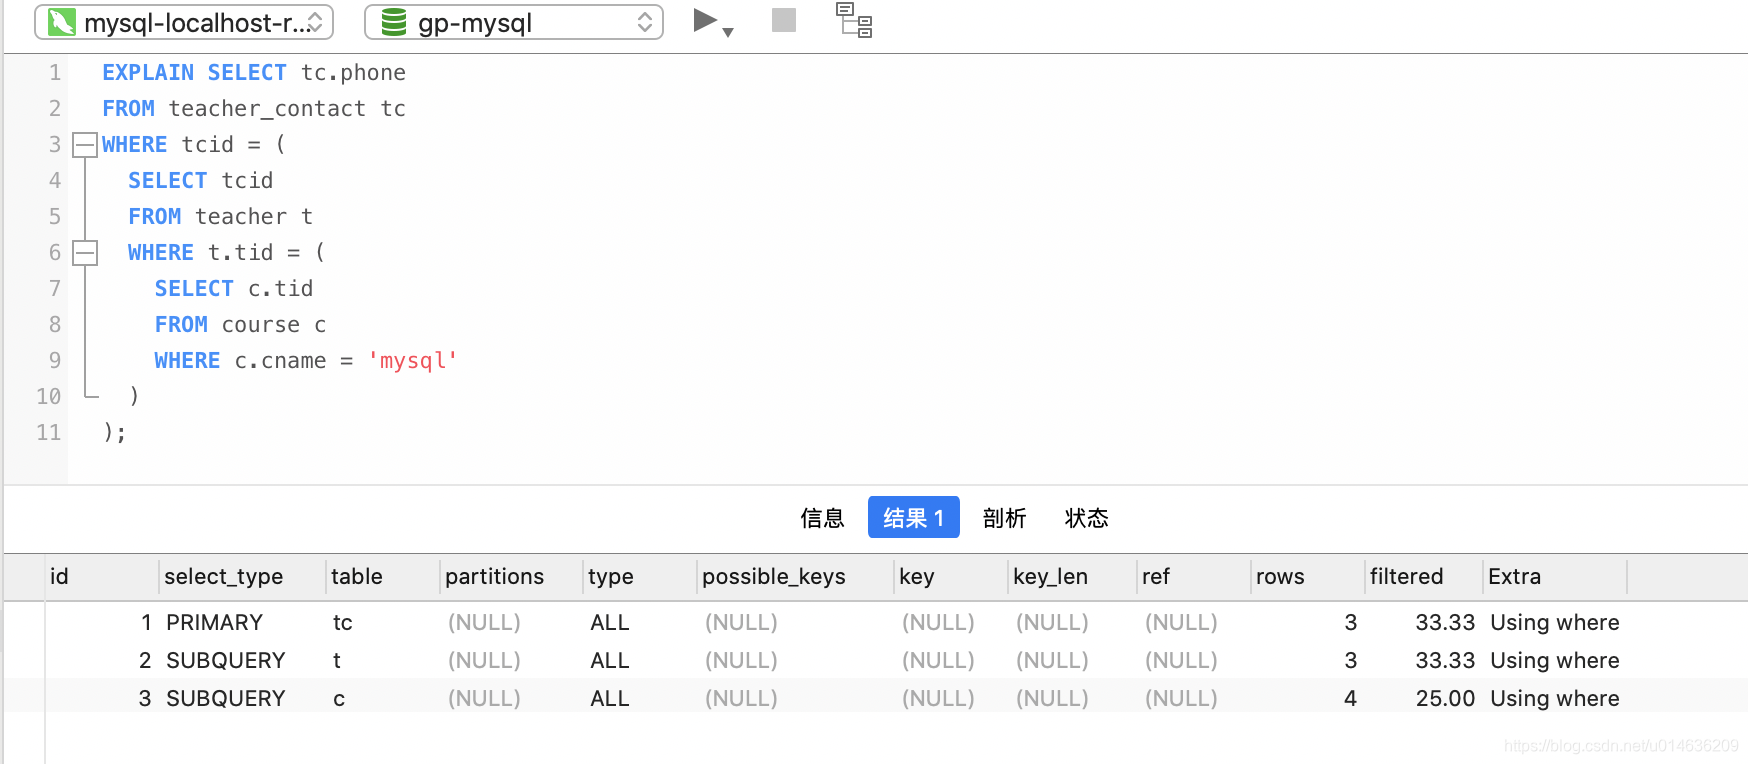Click the Using where cell in row 1
This screenshot has width=1748, height=764.
coord(1554,623)
